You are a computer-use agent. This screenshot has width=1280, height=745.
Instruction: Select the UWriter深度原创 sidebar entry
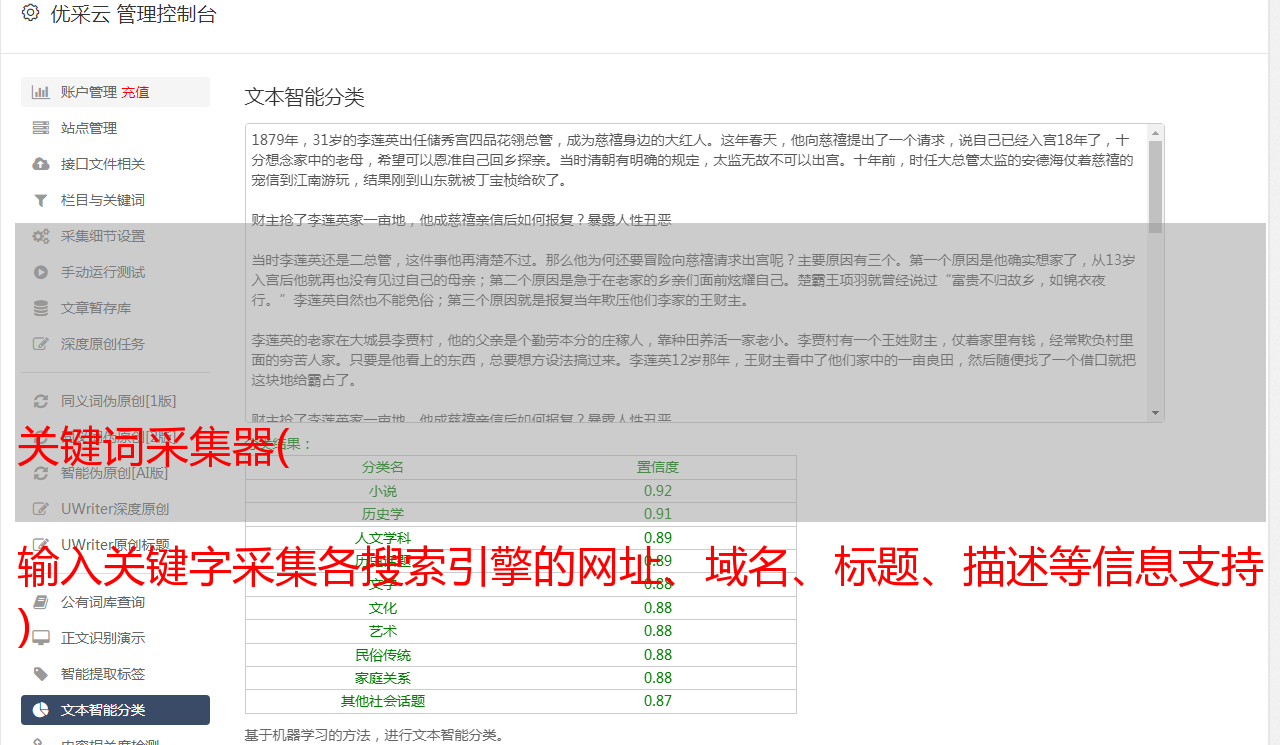[114, 509]
